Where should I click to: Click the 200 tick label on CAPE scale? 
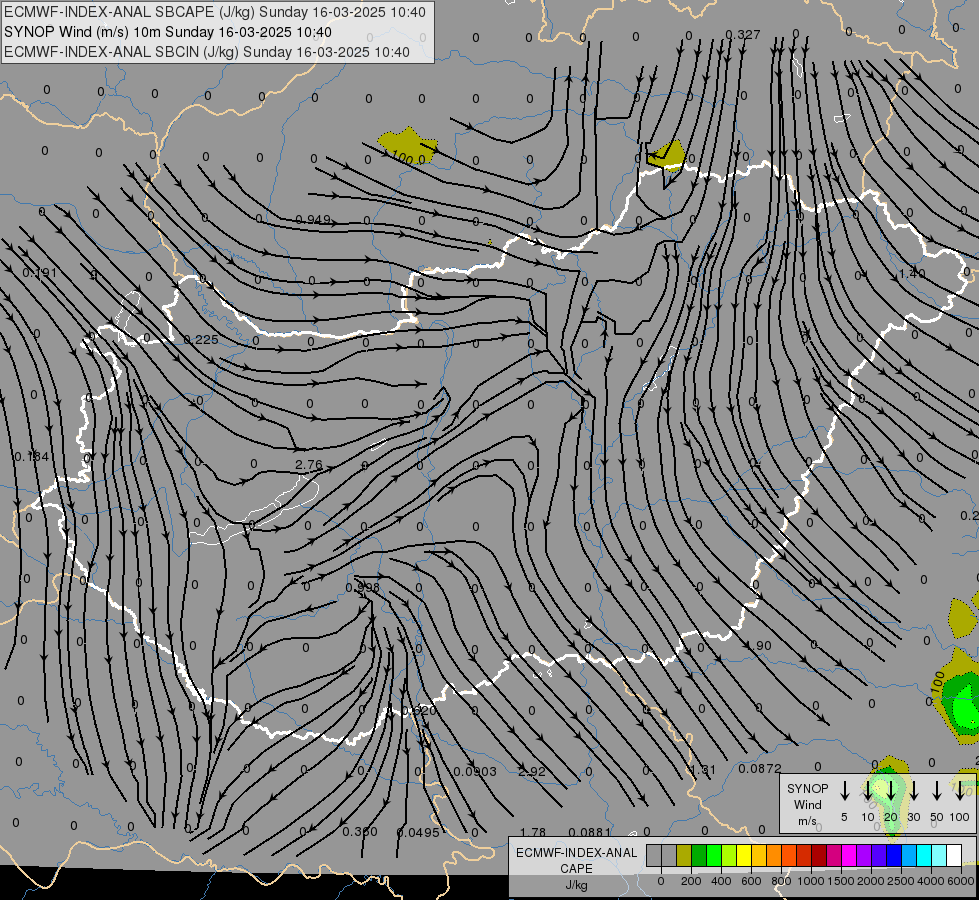(691, 881)
